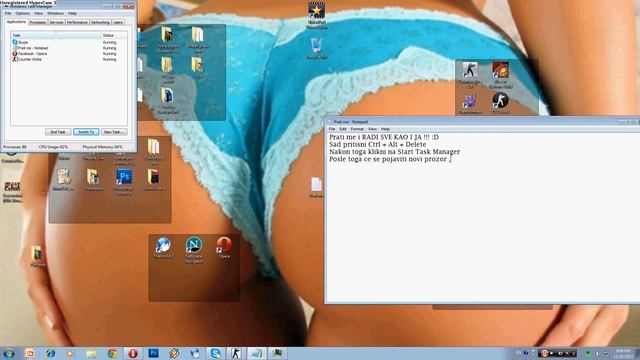Click the End Task button
Screen dimensions: 640x360
(x=58, y=132)
